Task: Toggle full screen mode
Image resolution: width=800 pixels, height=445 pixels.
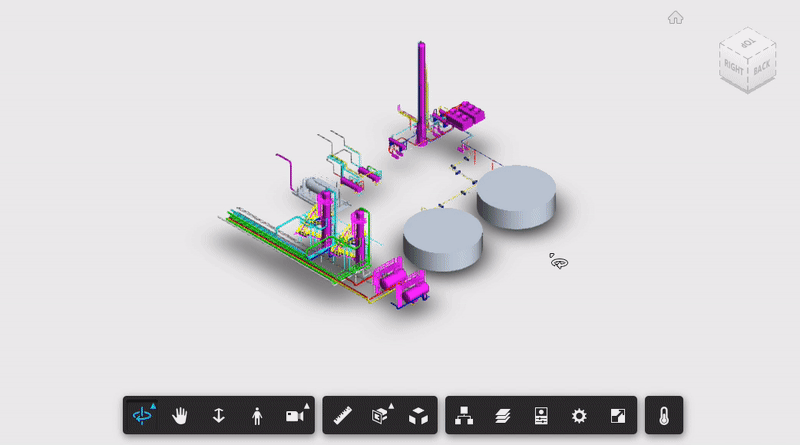Action: coord(617,416)
